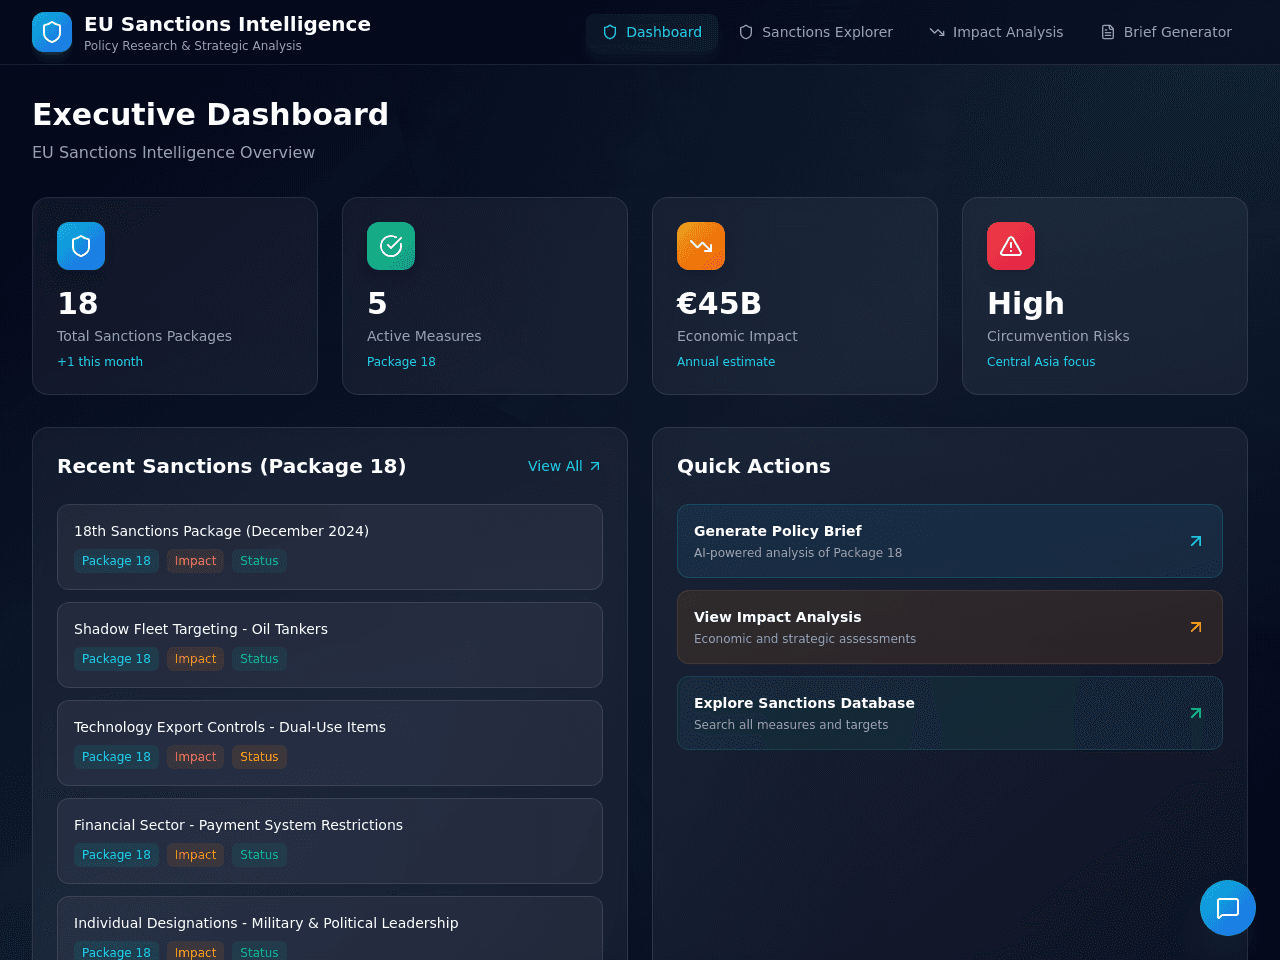Click the '+1 this month' text
1280x960 pixels.
[x=100, y=362]
